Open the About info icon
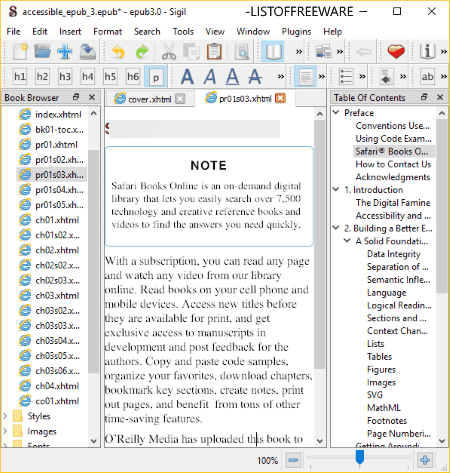The height and width of the screenshot is (473, 450). (x=427, y=52)
